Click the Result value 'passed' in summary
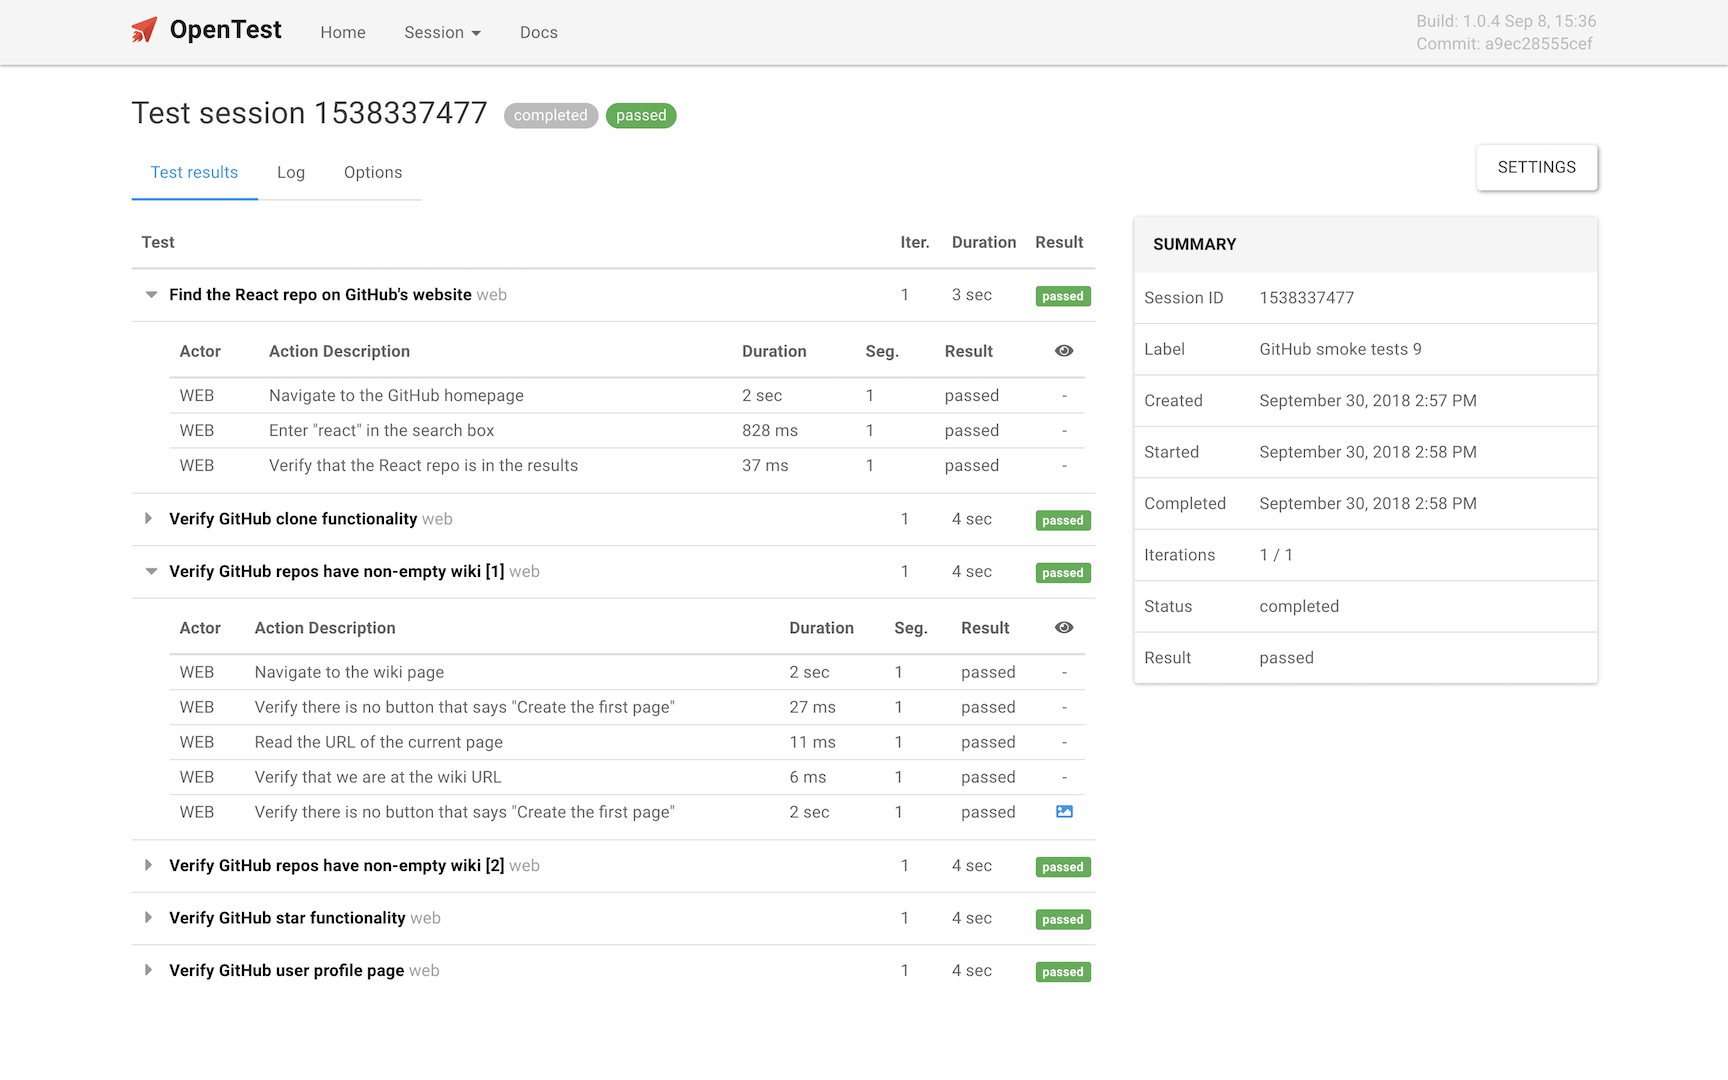 point(1286,658)
